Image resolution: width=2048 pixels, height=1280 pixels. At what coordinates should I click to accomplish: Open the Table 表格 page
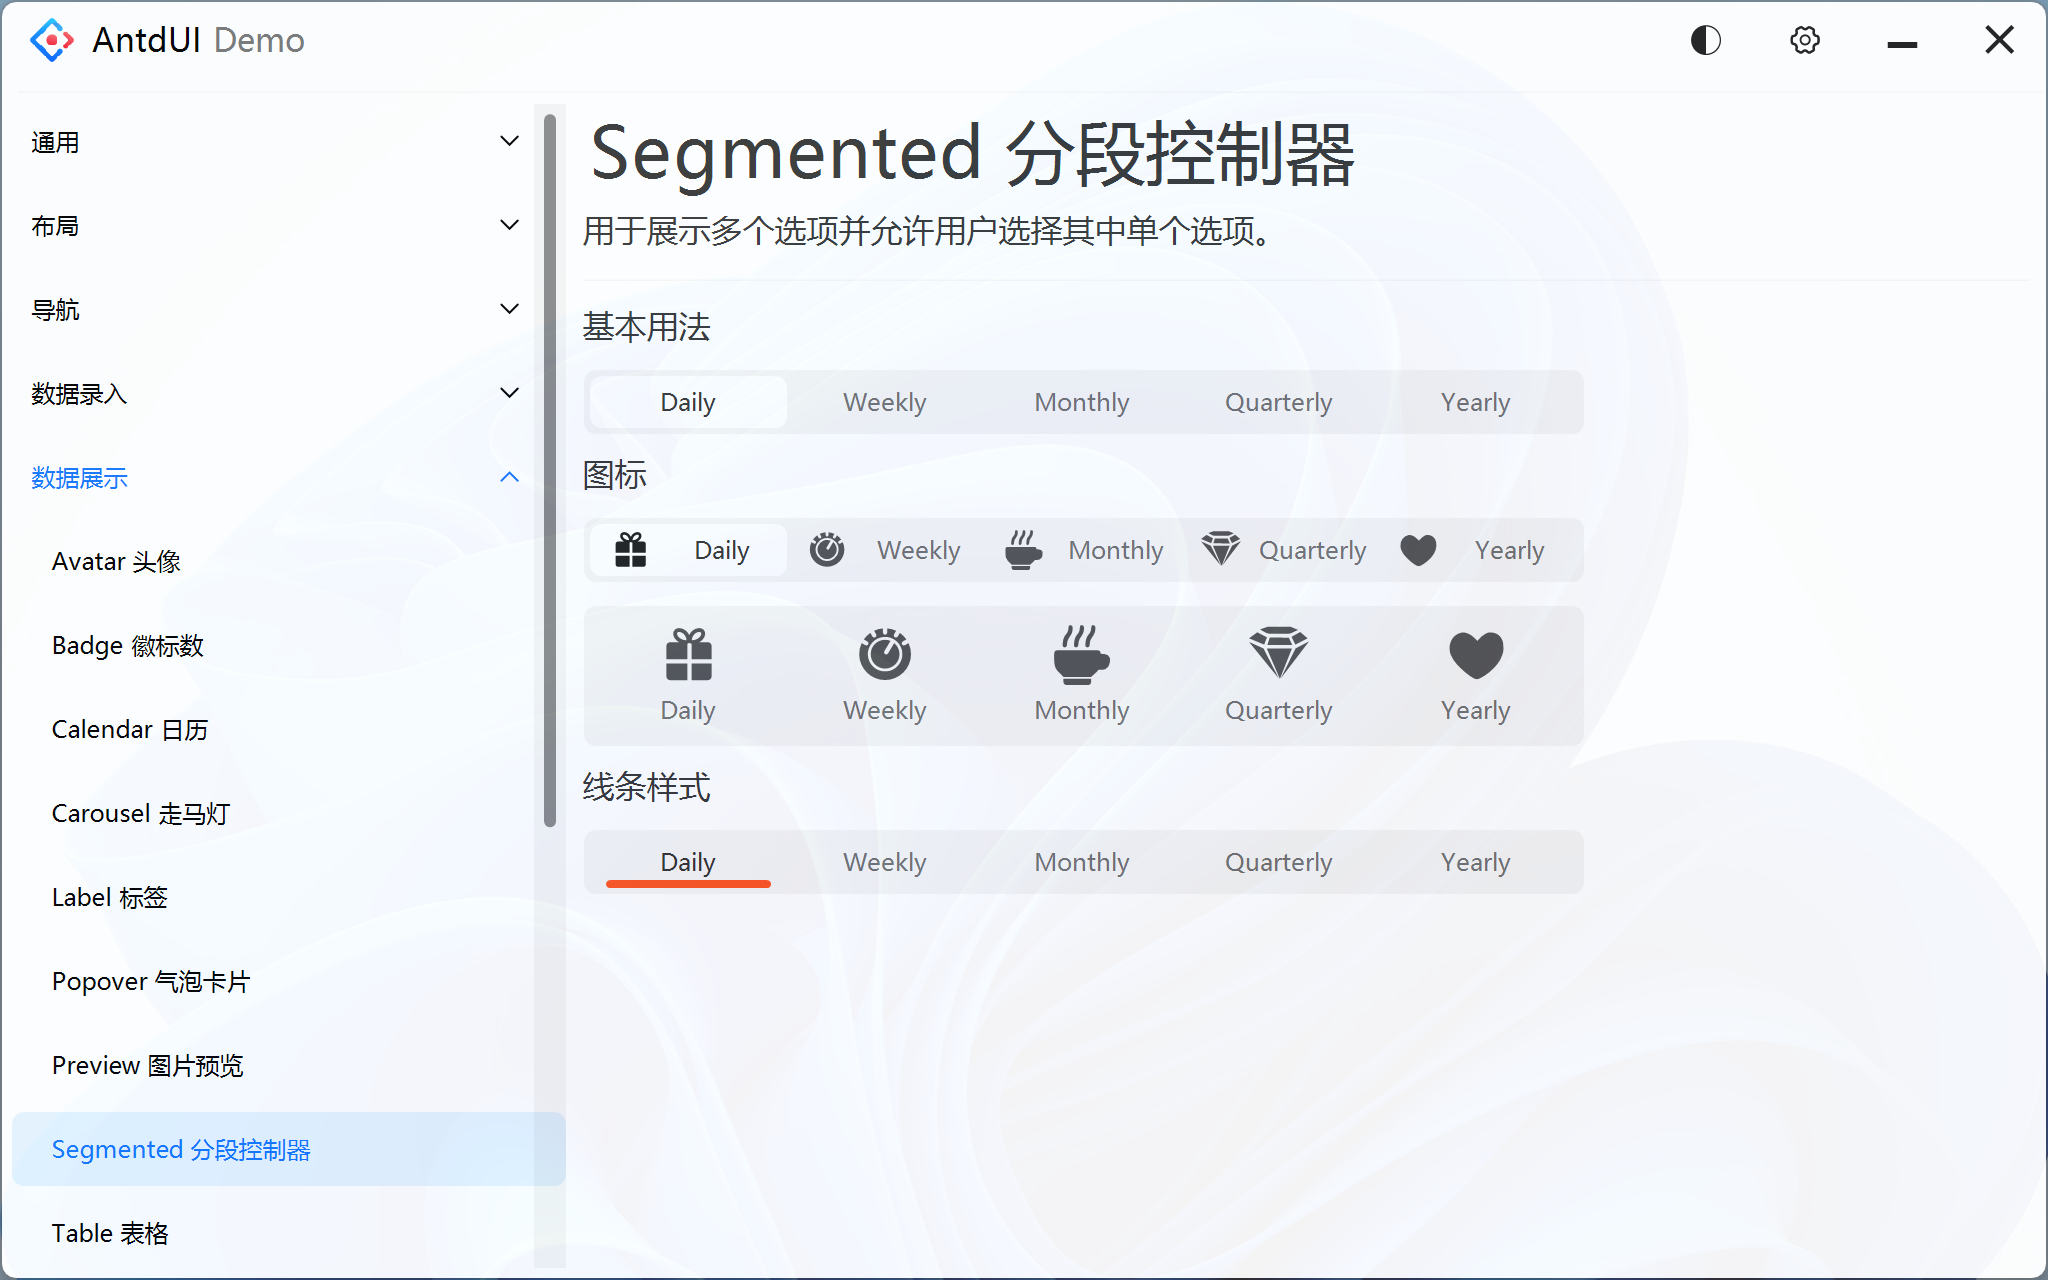pyautogui.click(x=111, y=1233)
